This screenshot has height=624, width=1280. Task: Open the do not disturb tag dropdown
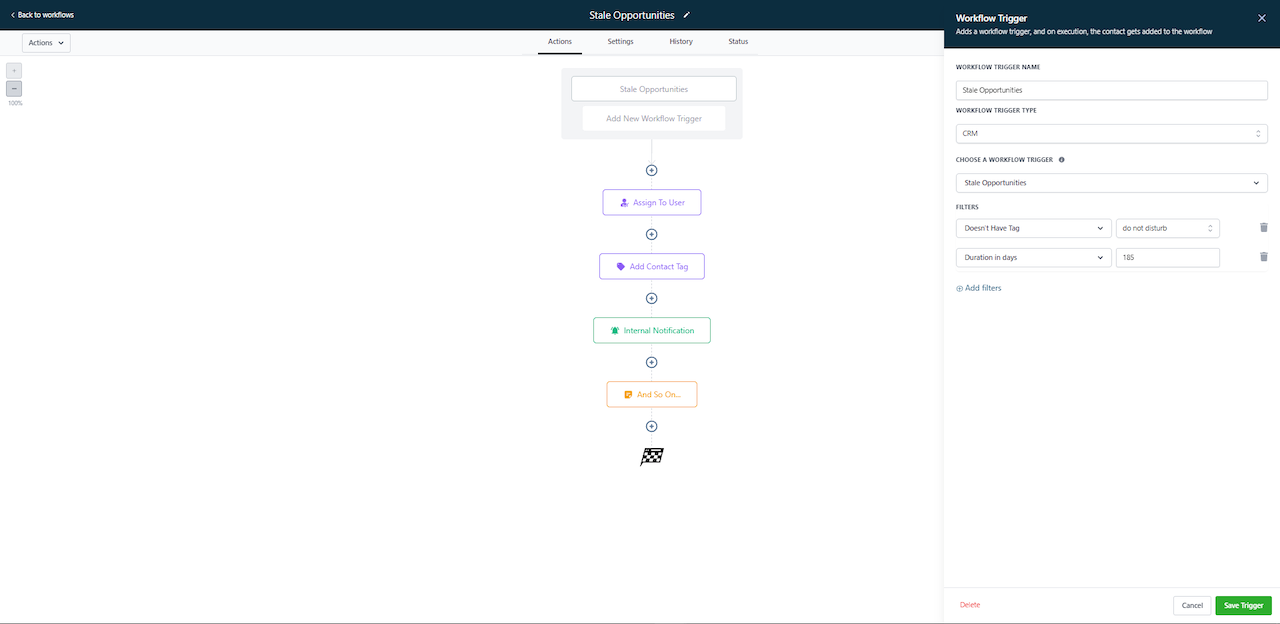(1168, 228)
